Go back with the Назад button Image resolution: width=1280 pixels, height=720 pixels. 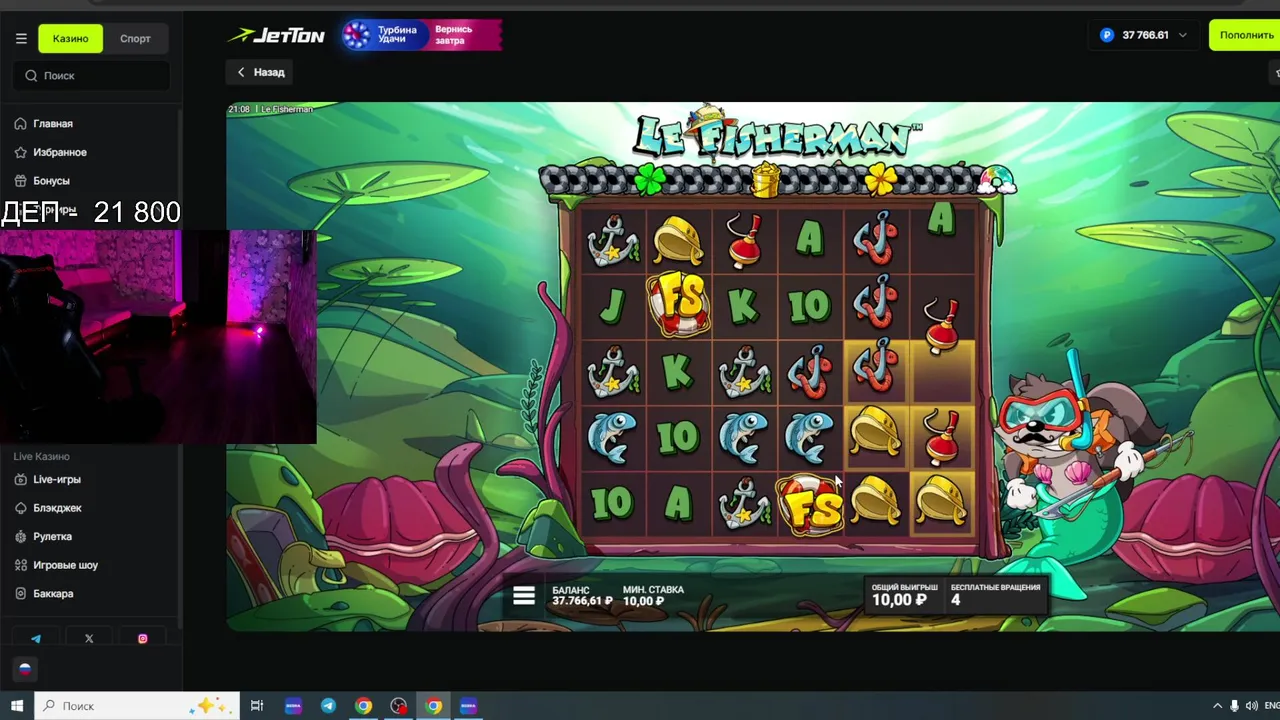[261, 72]
